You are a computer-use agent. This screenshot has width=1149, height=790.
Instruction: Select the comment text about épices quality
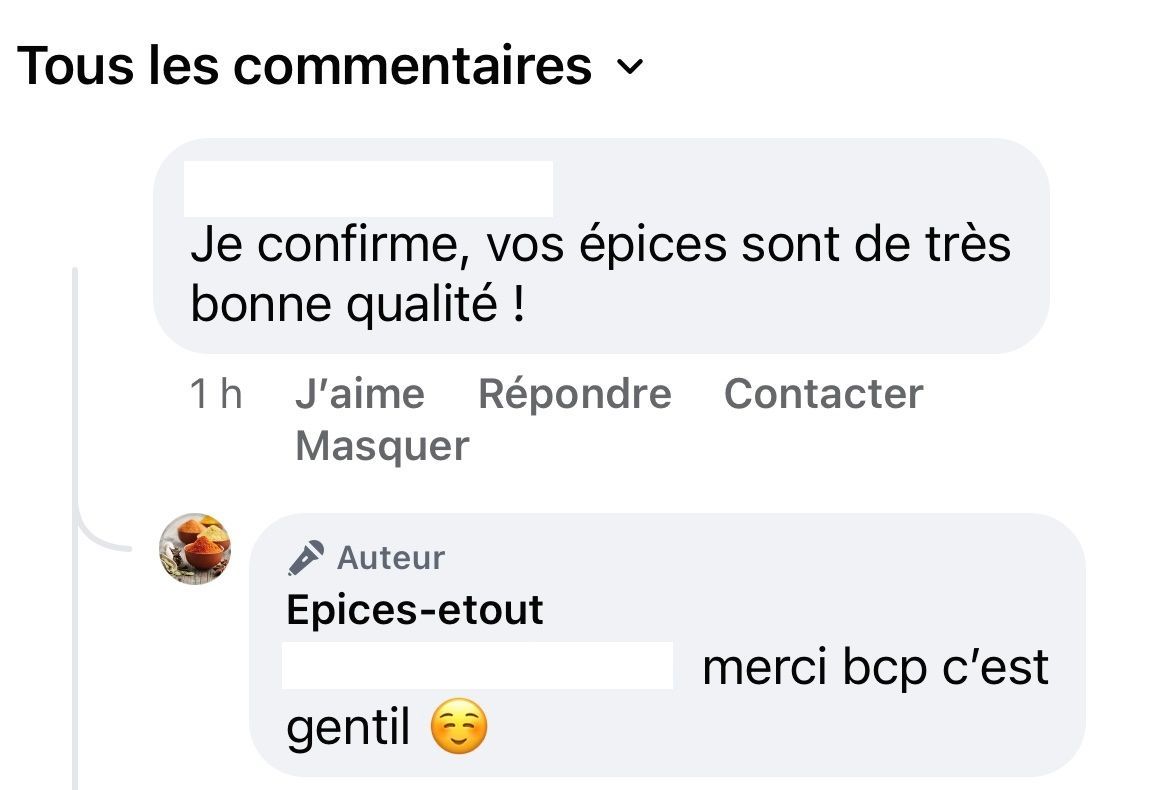coord(600,246)
